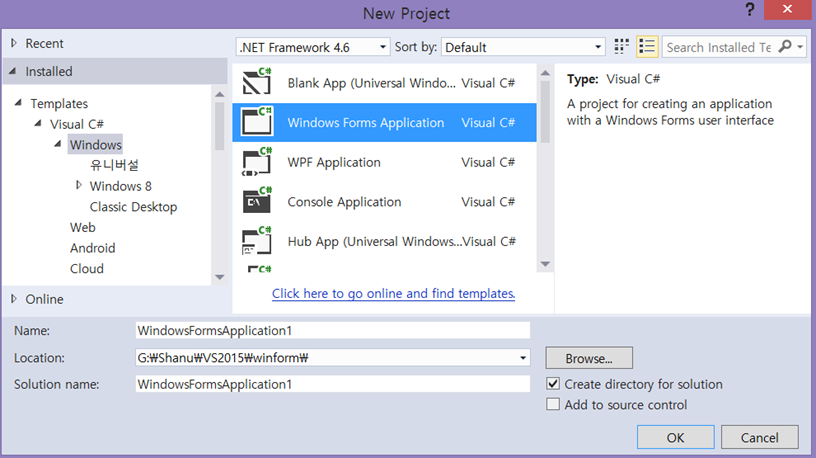Enable Add to source control
The height and width of the screenshot is (458, 816).
point(553,405)
